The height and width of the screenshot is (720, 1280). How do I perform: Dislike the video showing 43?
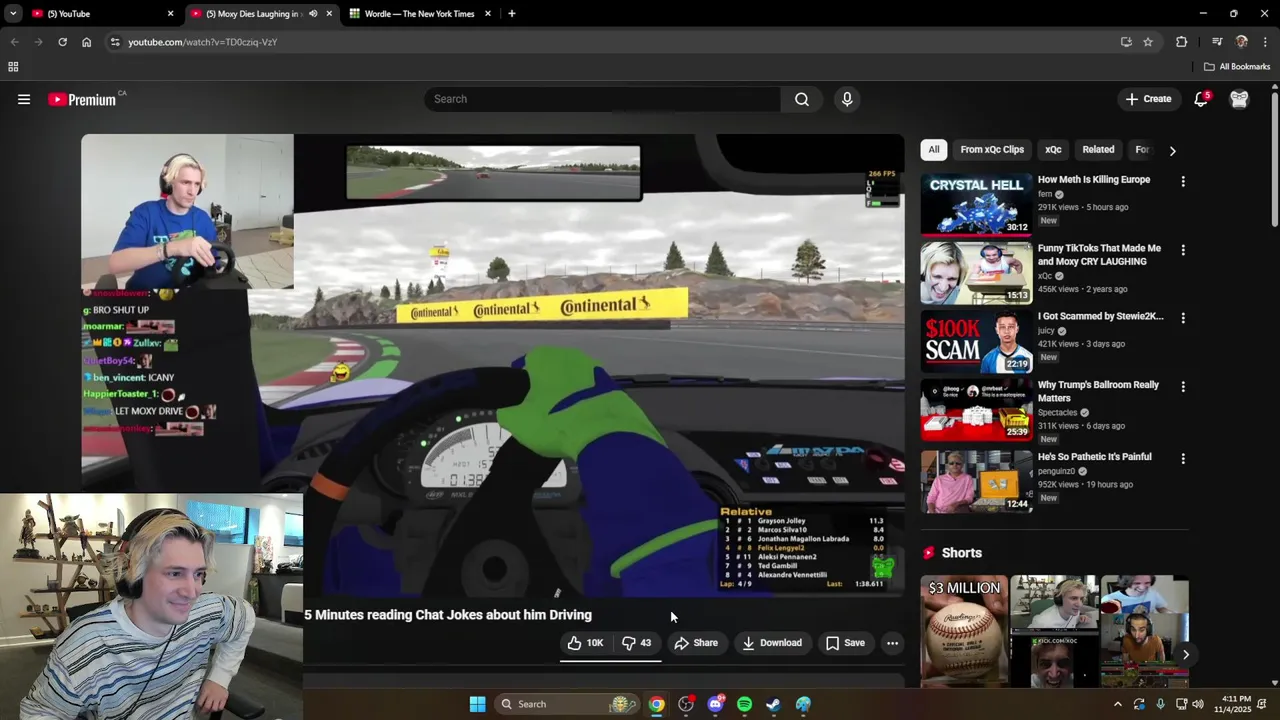(x=636, y=643)
